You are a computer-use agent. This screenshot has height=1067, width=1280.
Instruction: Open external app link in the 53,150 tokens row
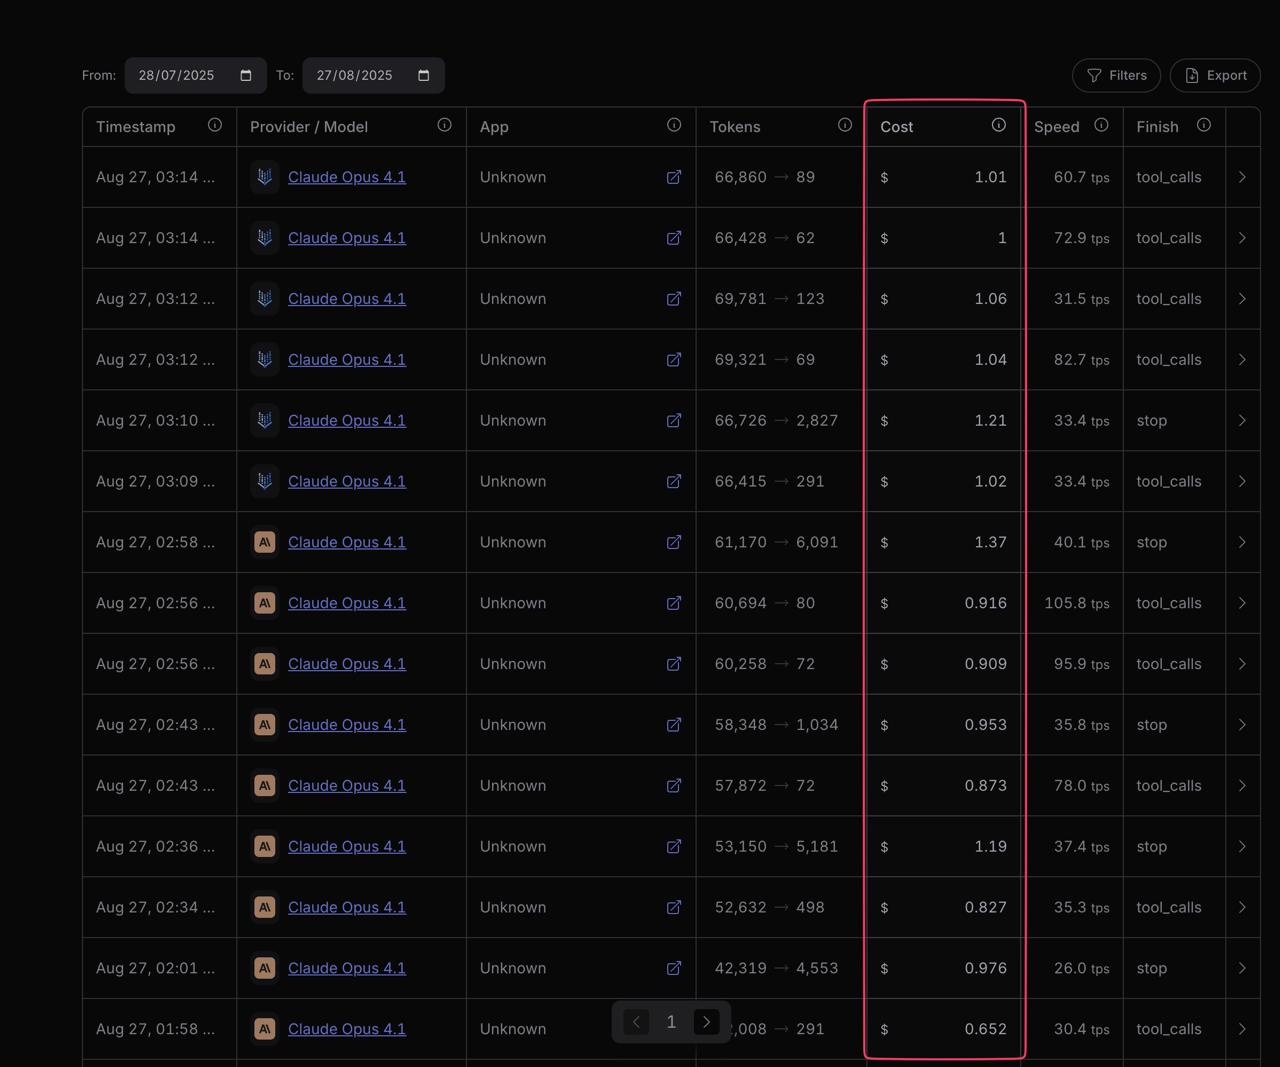pos(674,847)
